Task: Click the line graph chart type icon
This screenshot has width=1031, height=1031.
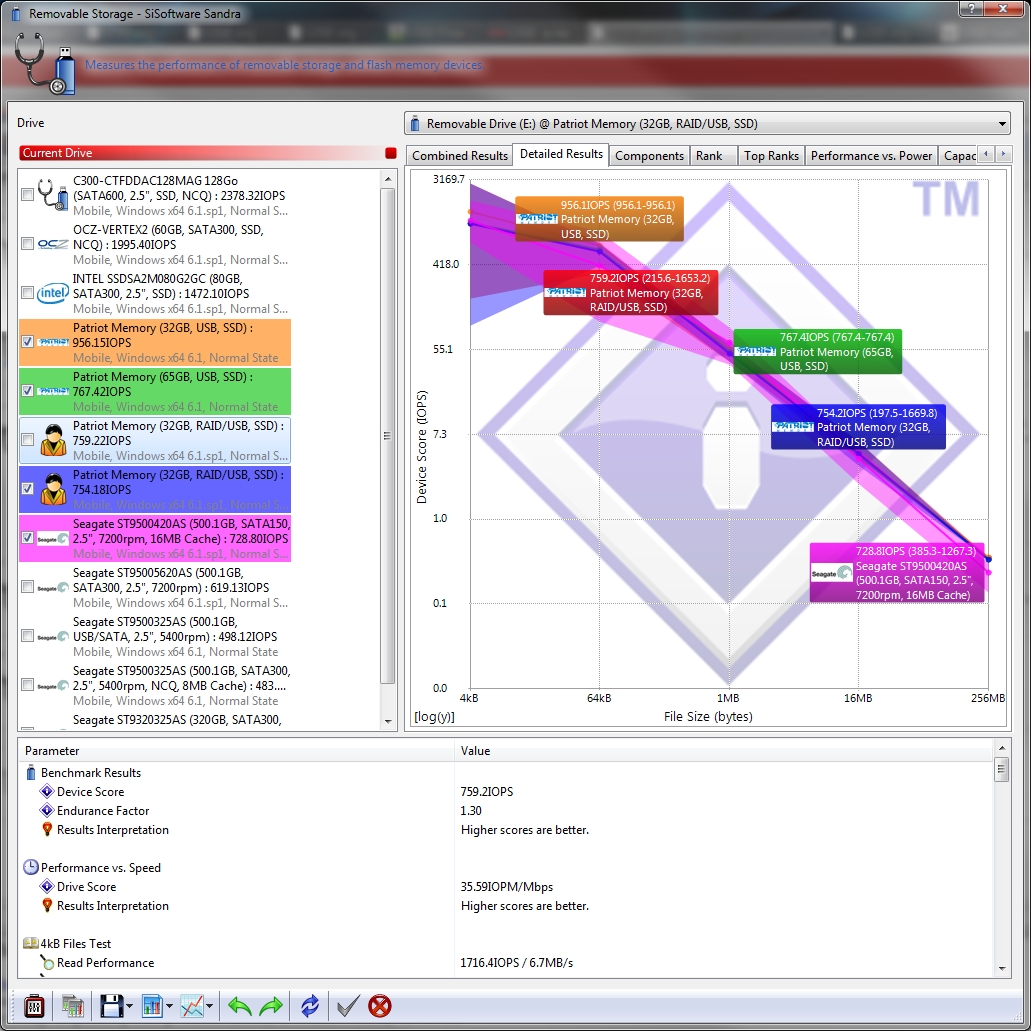Action: [x=192, y=1006]
